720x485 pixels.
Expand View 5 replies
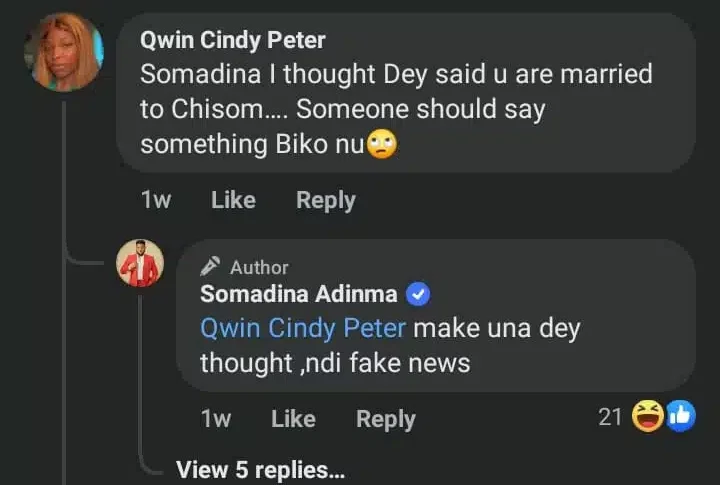tap(260, 469)
